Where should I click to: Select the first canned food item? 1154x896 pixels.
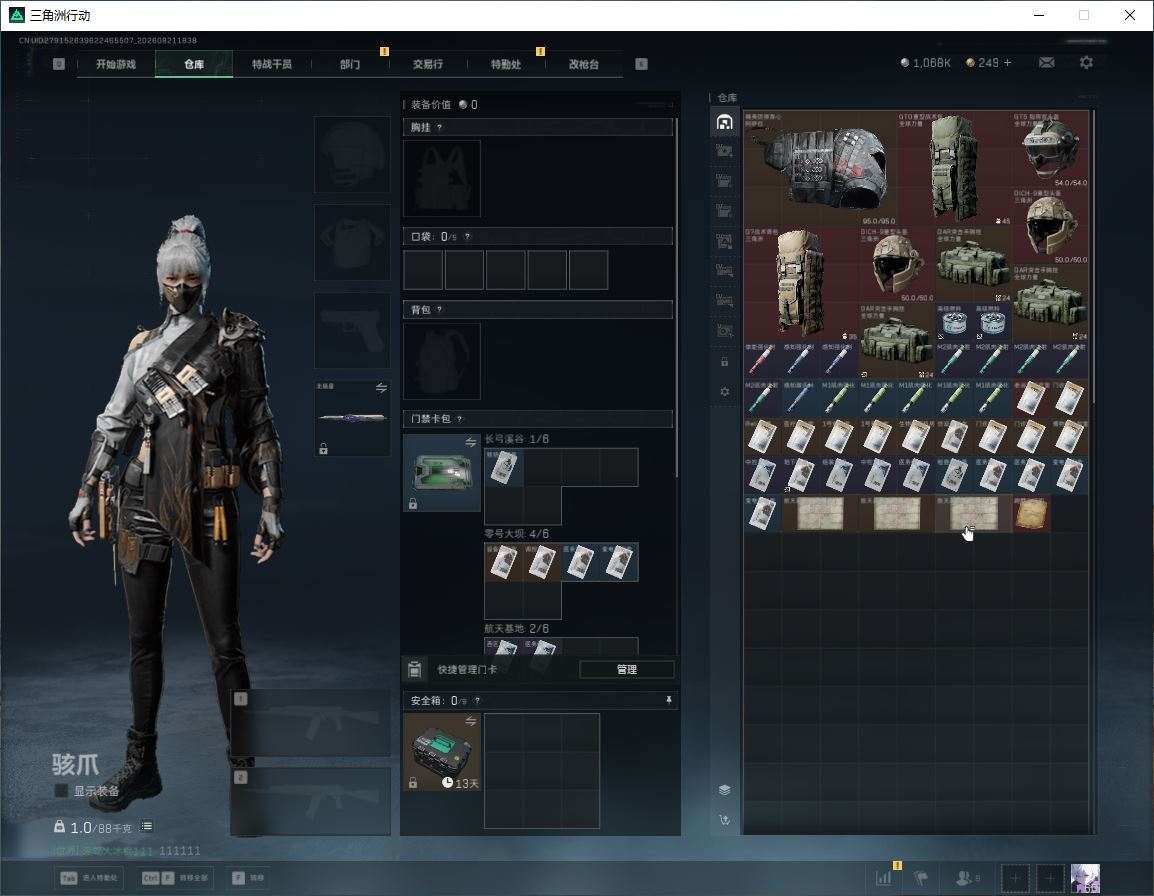(x=955, y=322)
